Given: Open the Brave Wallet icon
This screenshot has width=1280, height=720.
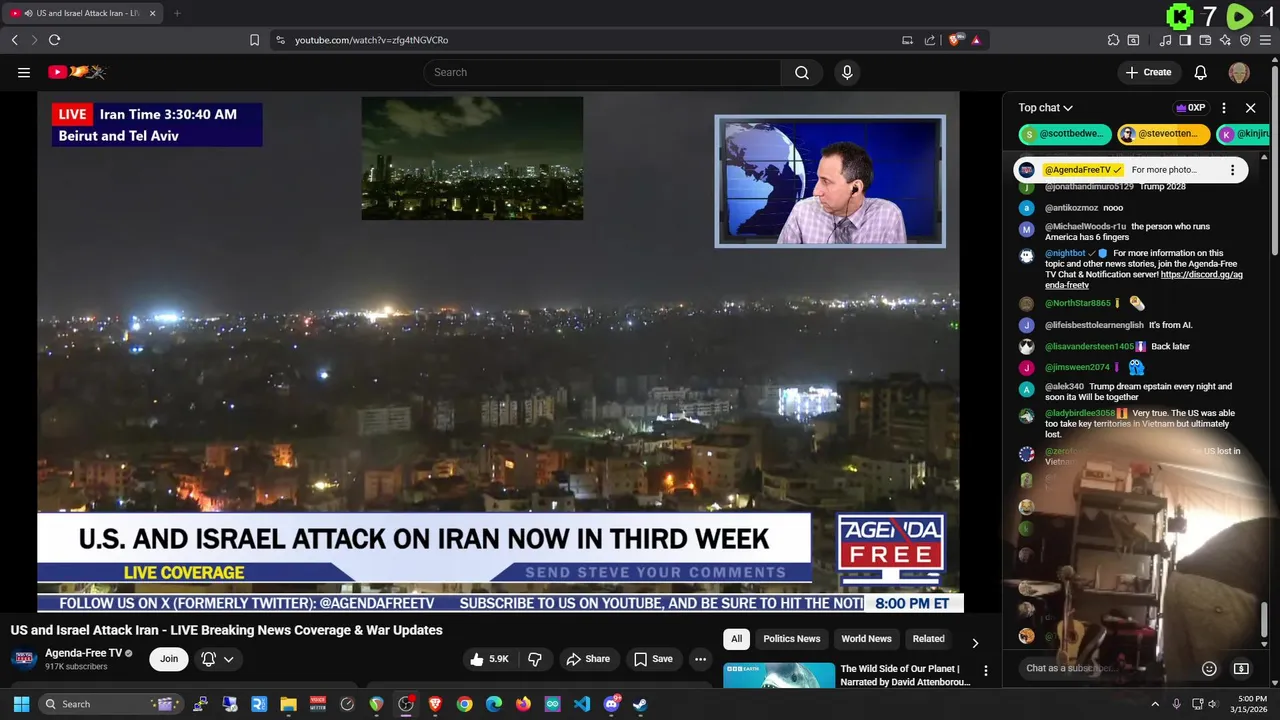Looking at the screenshot, I should click(1205, 40).
